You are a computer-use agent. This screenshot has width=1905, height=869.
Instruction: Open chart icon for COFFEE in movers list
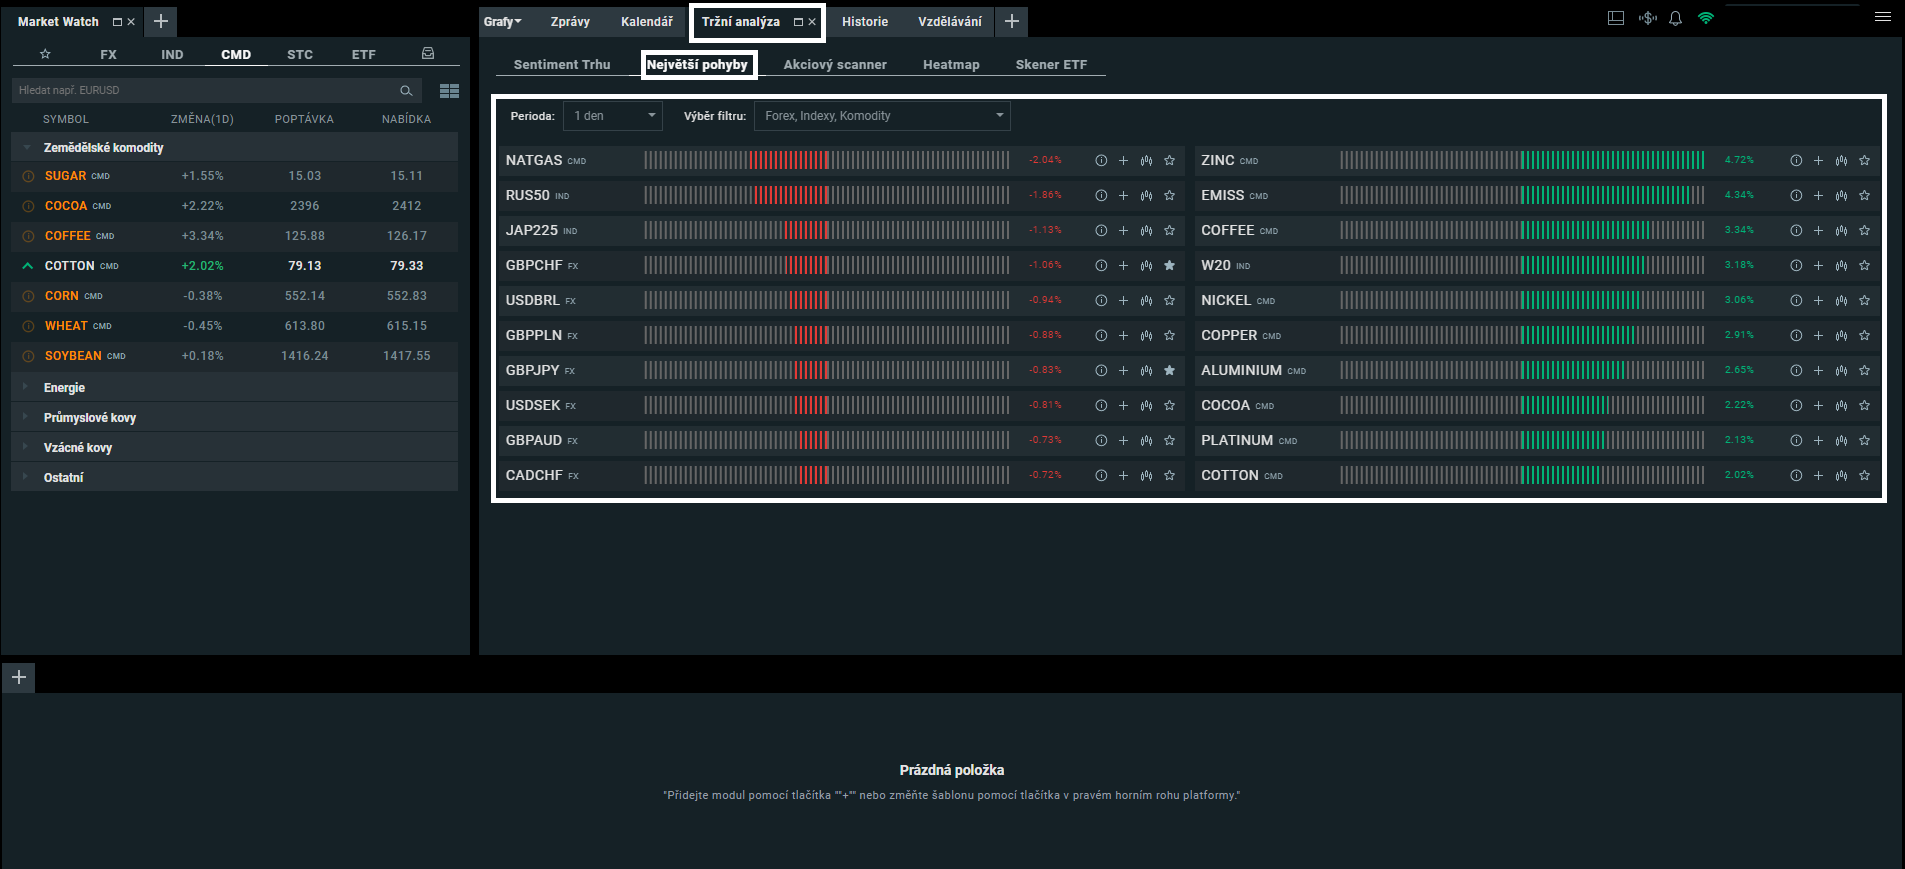pos(1841,230)
